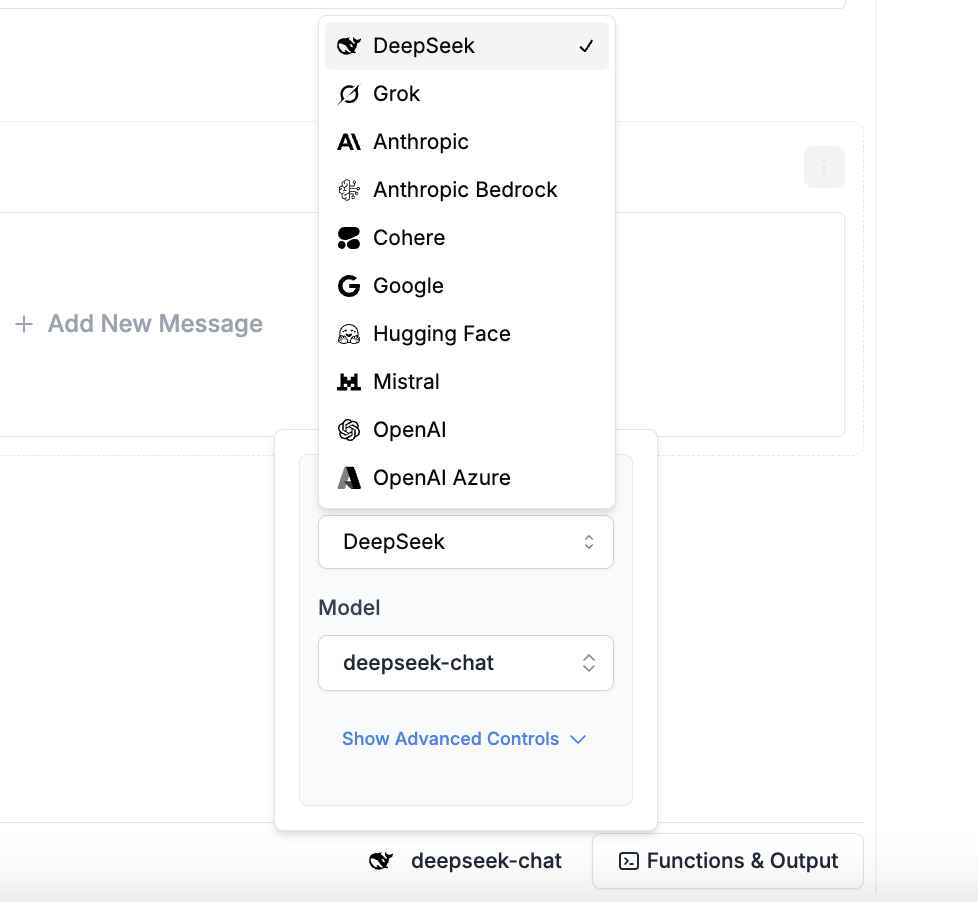The height and width of the screenshot is (902, 978).
Task: Select the Mistral provider icon
Action: 348,381
